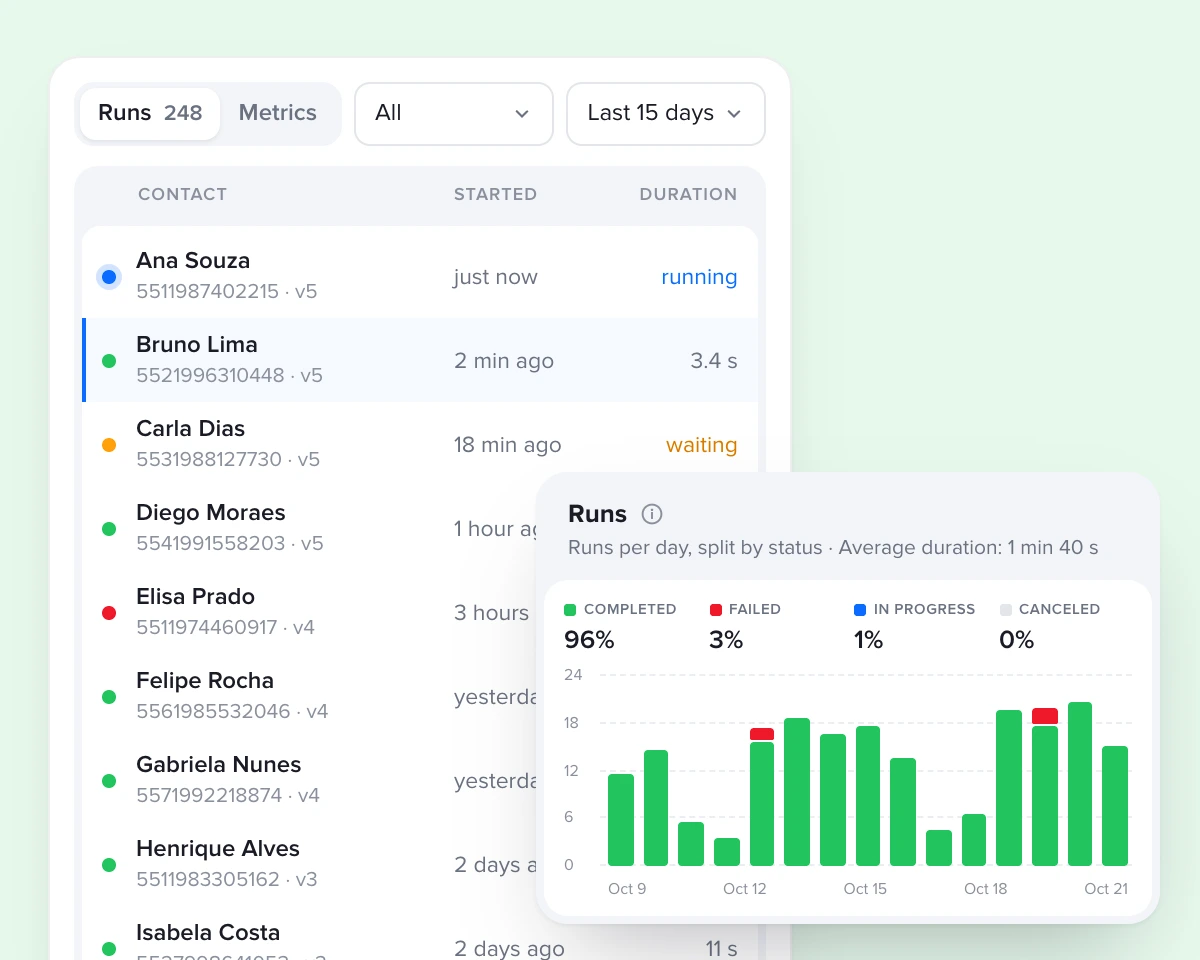Open the All filter dropdown
Viewport: 1200px width, 960px height.
coord(454,113)
